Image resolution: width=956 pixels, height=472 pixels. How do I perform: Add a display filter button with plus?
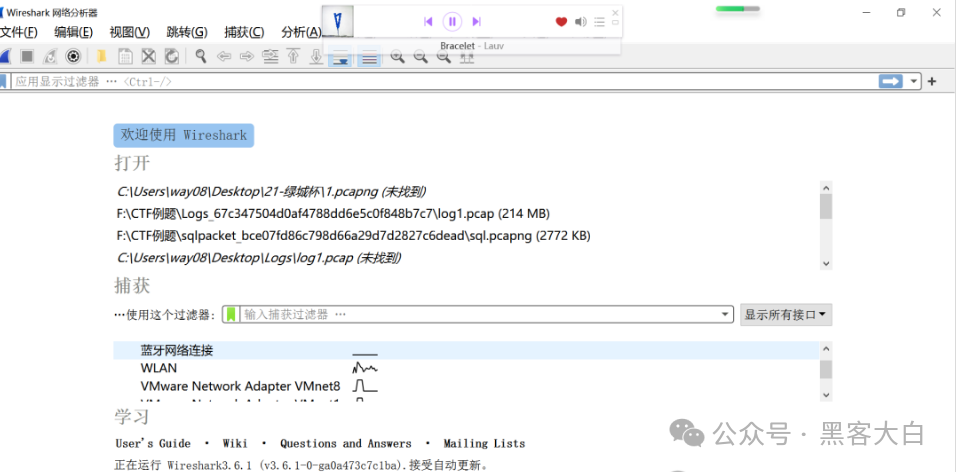[x=932, y=81]
